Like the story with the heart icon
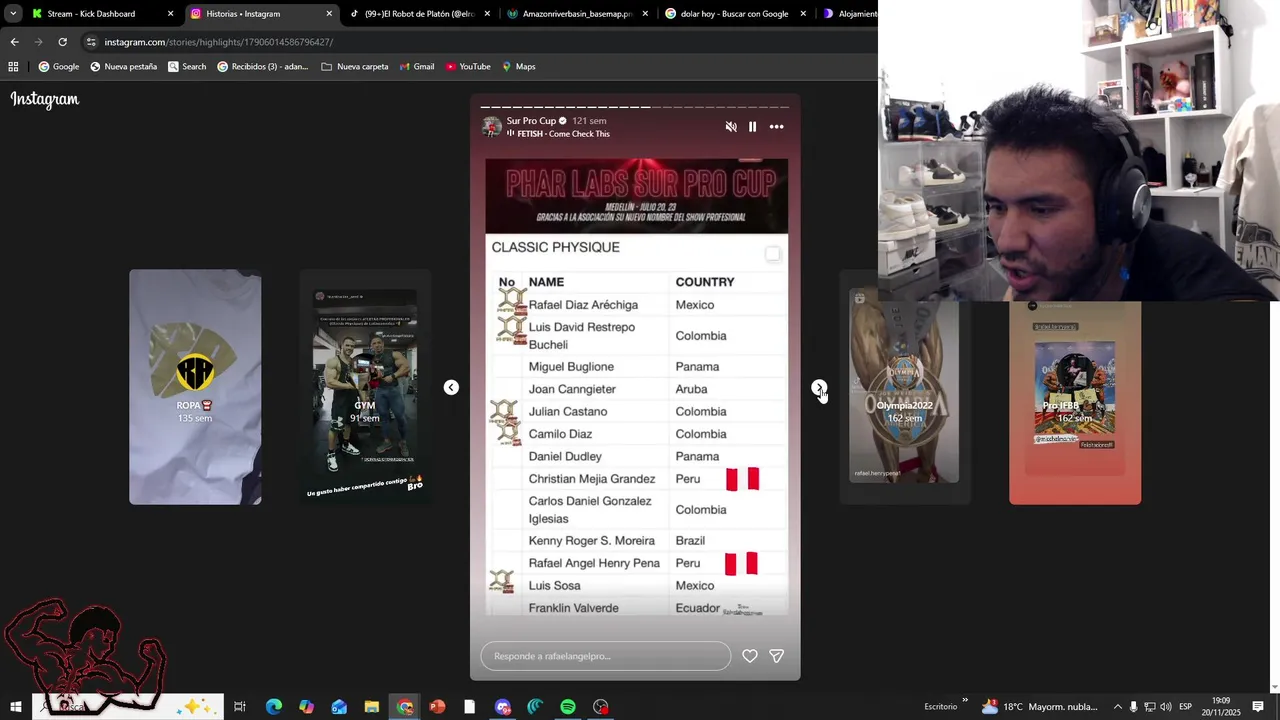The height and width of the screenshot is (720, 1280). 750,656
